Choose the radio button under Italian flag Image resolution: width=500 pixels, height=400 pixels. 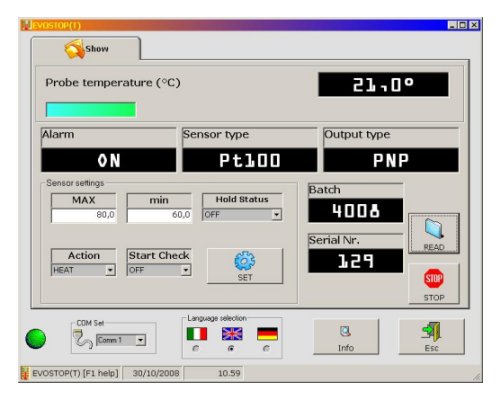click(x=196, y=348)
